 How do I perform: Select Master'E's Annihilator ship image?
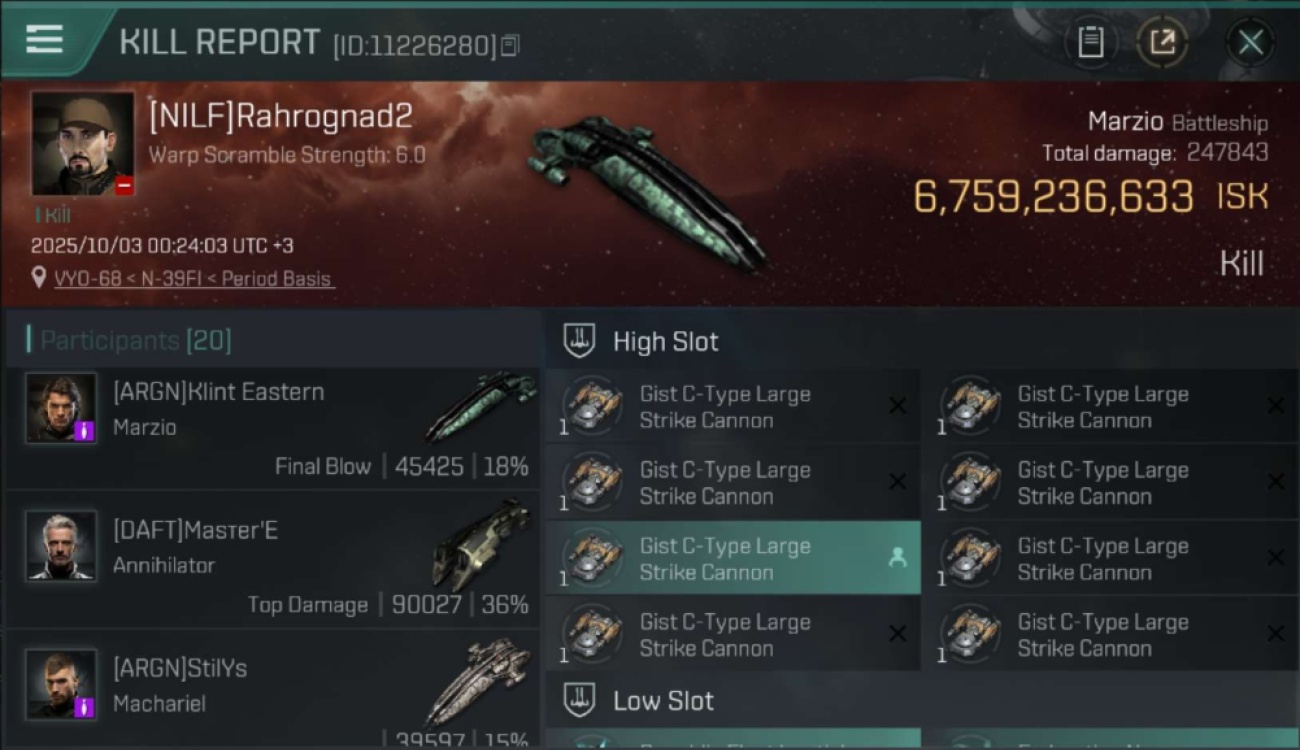(482, 545)
